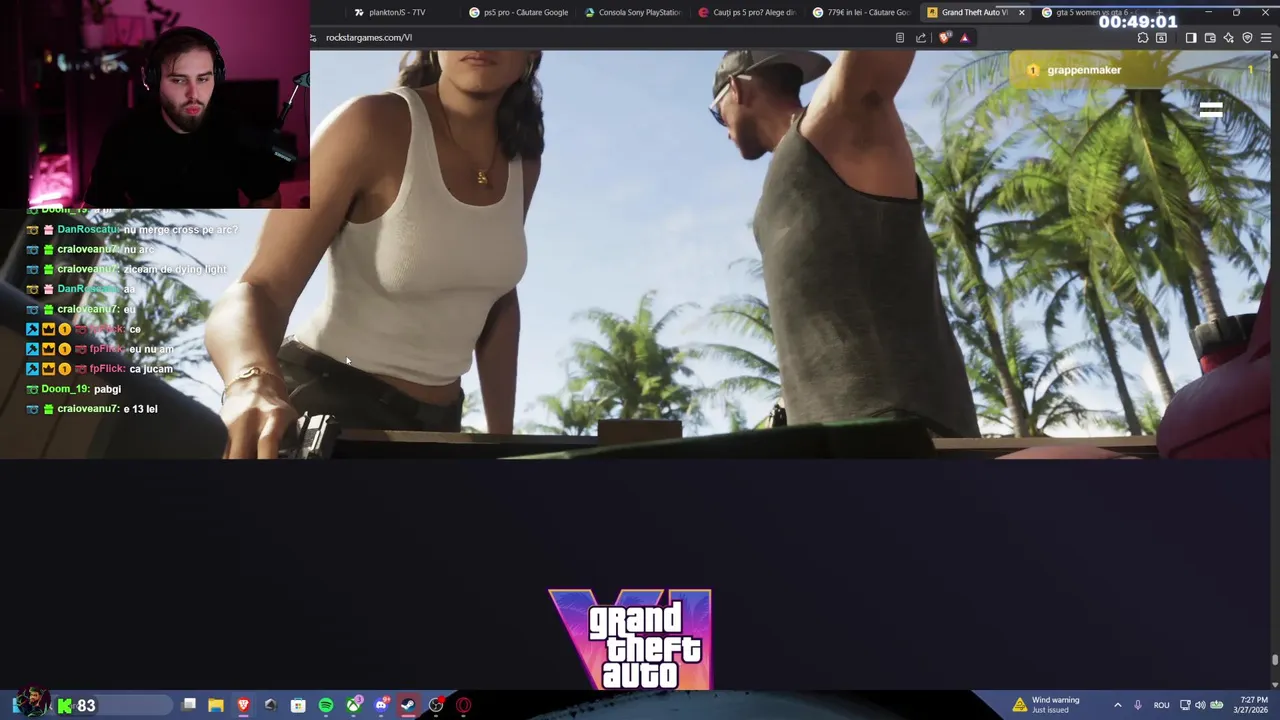Open the Xbox app in taskbar
1280x720 pixels.
(x=354, y=705)
